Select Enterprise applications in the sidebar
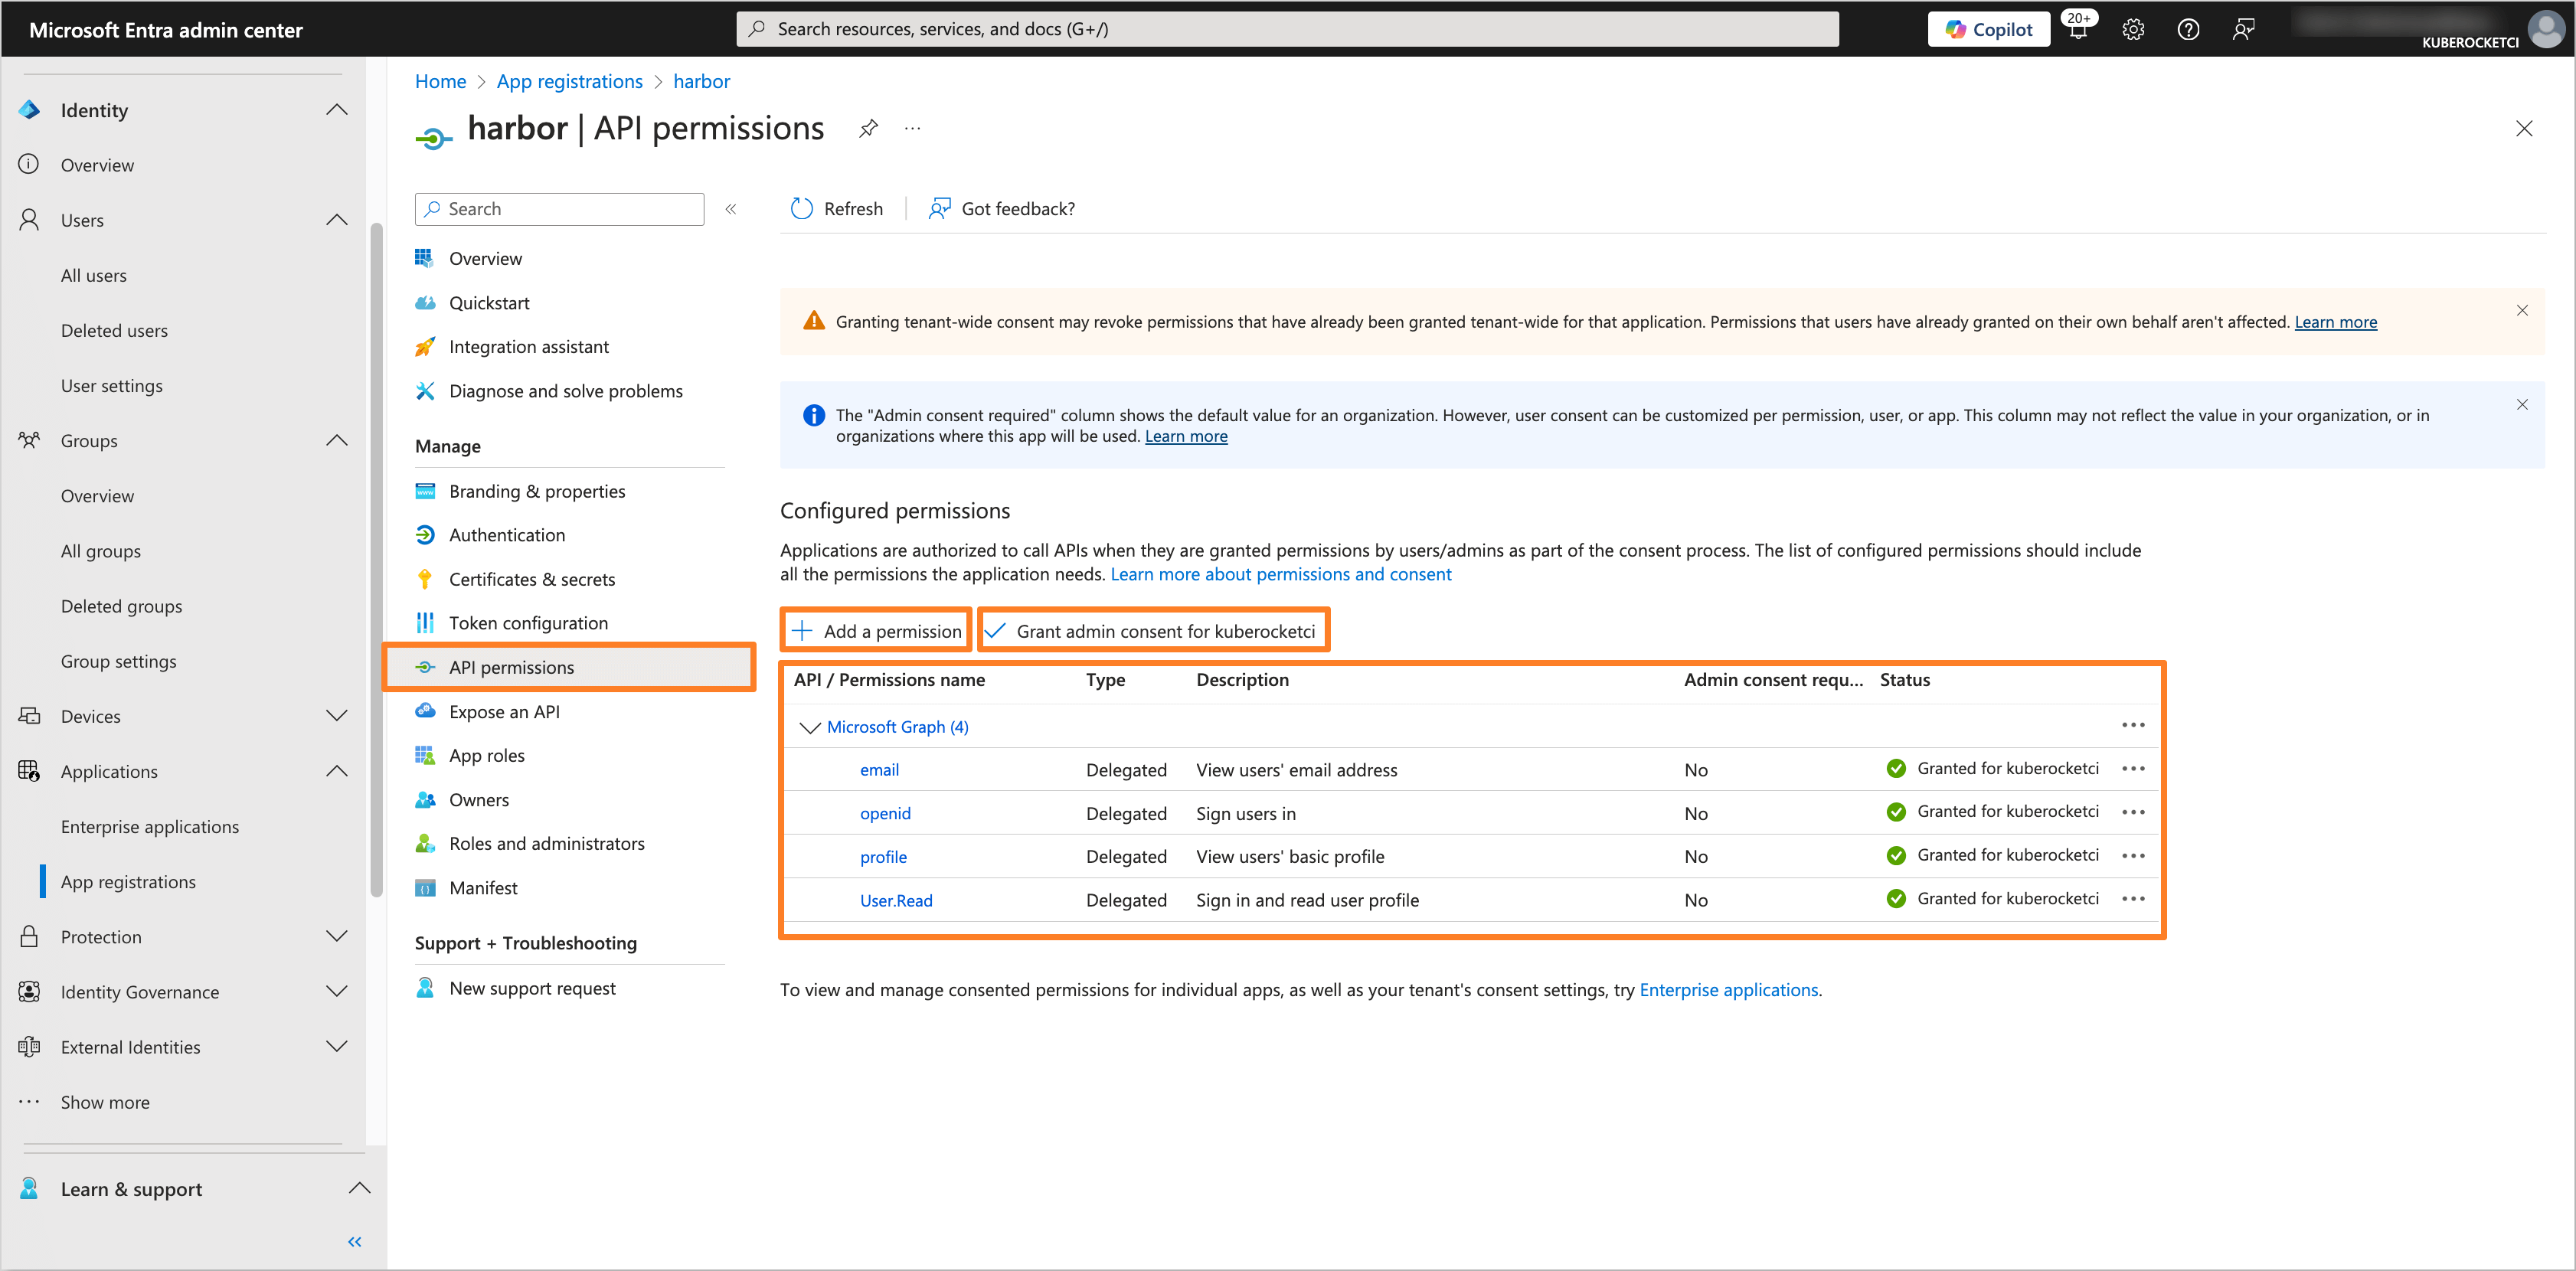 click(150, 826)
